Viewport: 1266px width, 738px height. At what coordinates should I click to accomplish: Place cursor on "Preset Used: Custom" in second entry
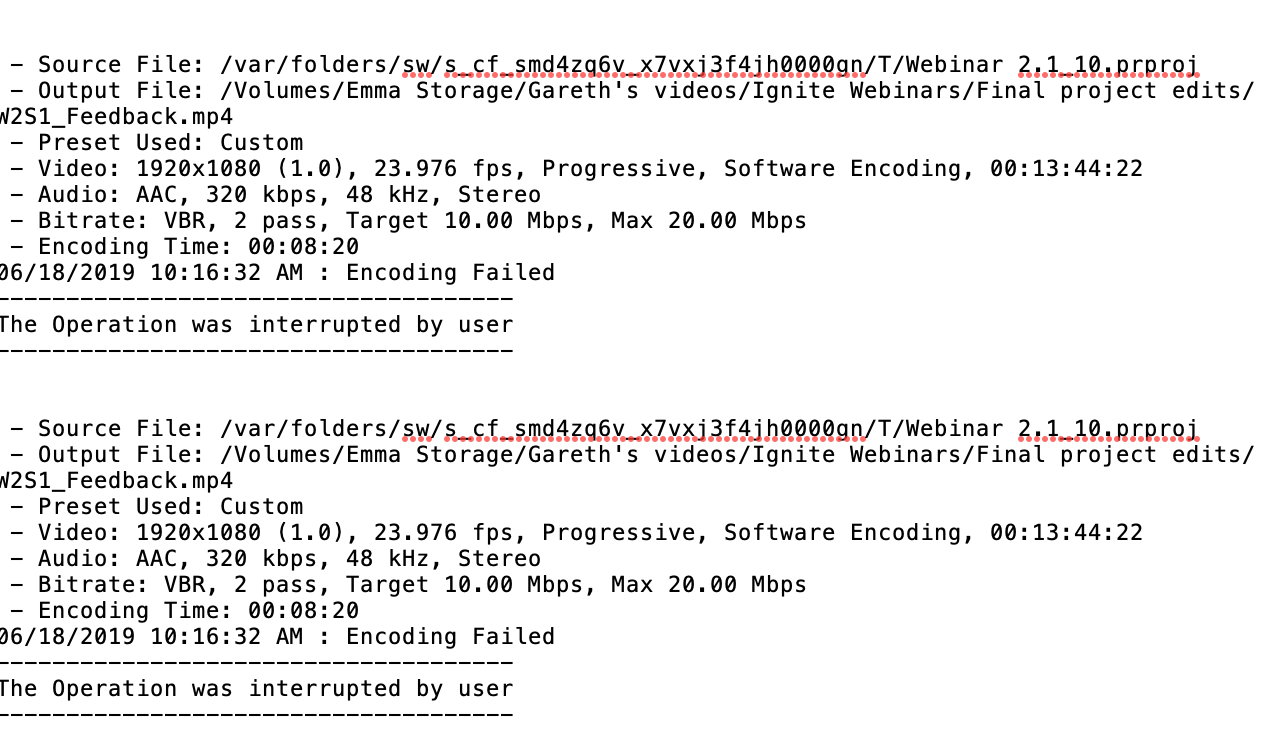click(170, 507)
